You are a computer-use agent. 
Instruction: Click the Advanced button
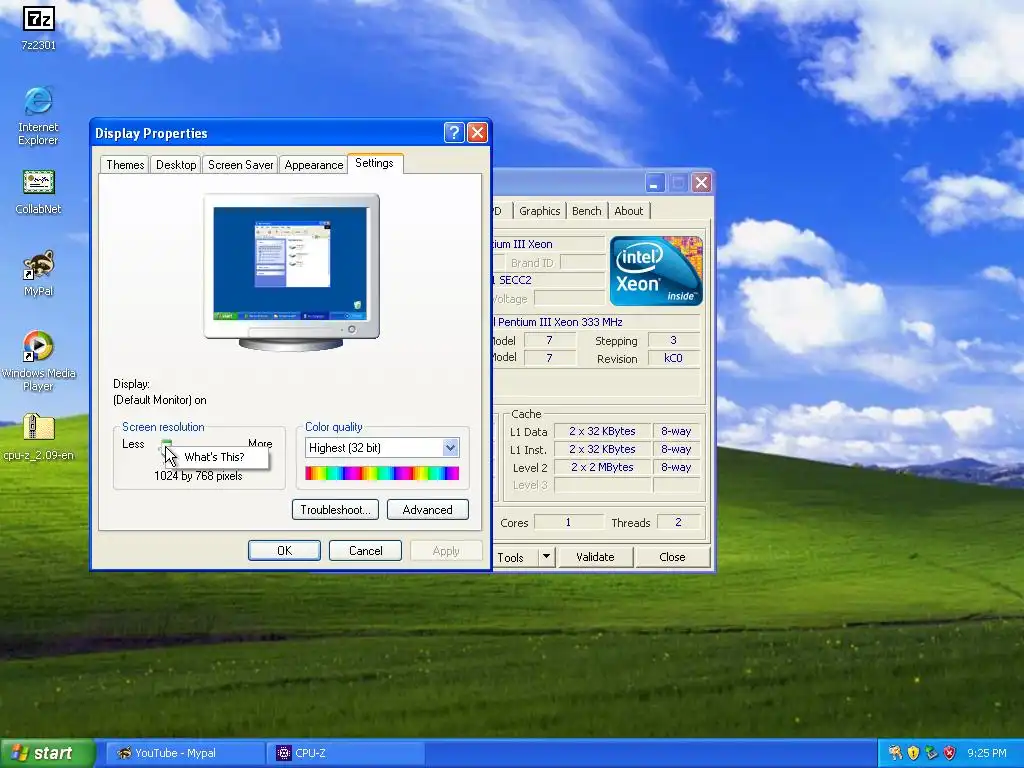tap(428, 510)
